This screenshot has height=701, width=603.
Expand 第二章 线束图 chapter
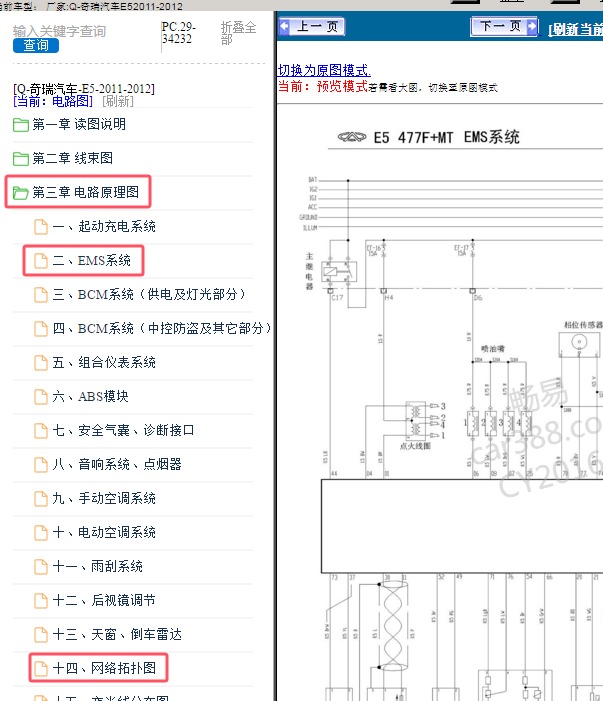coord(72,158)
